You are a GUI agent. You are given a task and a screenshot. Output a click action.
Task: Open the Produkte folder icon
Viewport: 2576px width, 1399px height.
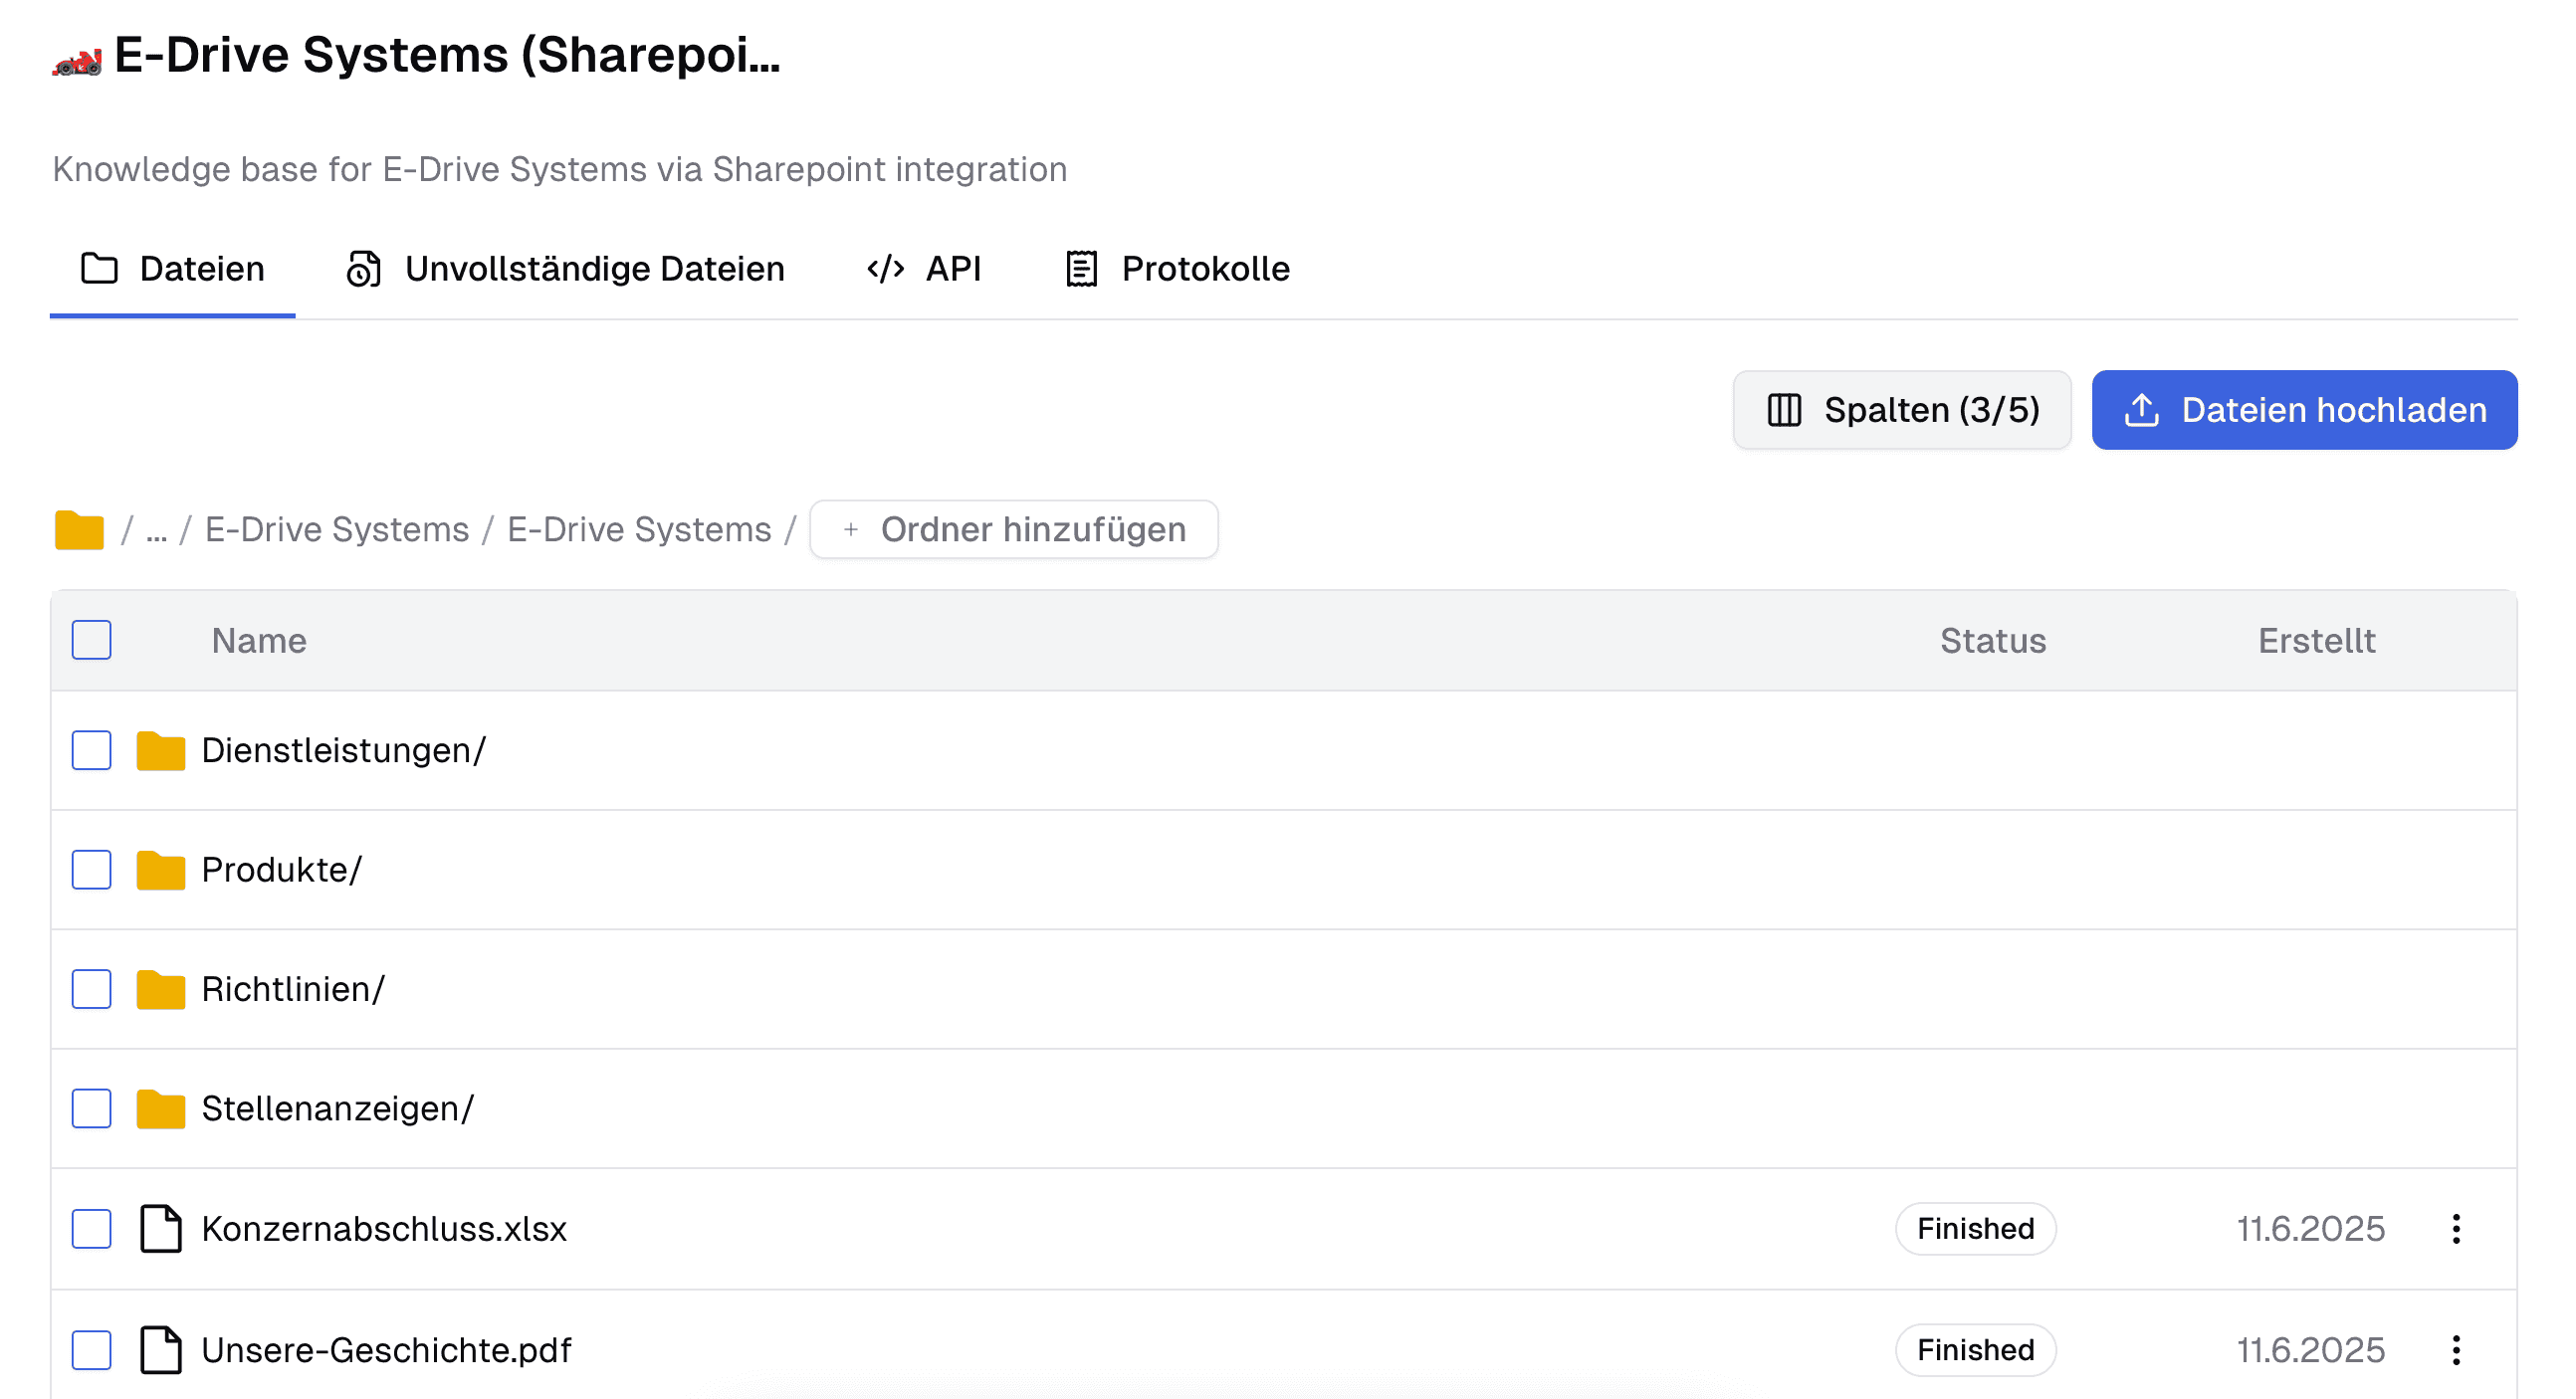pyautogui.click(x=160, y=870)
